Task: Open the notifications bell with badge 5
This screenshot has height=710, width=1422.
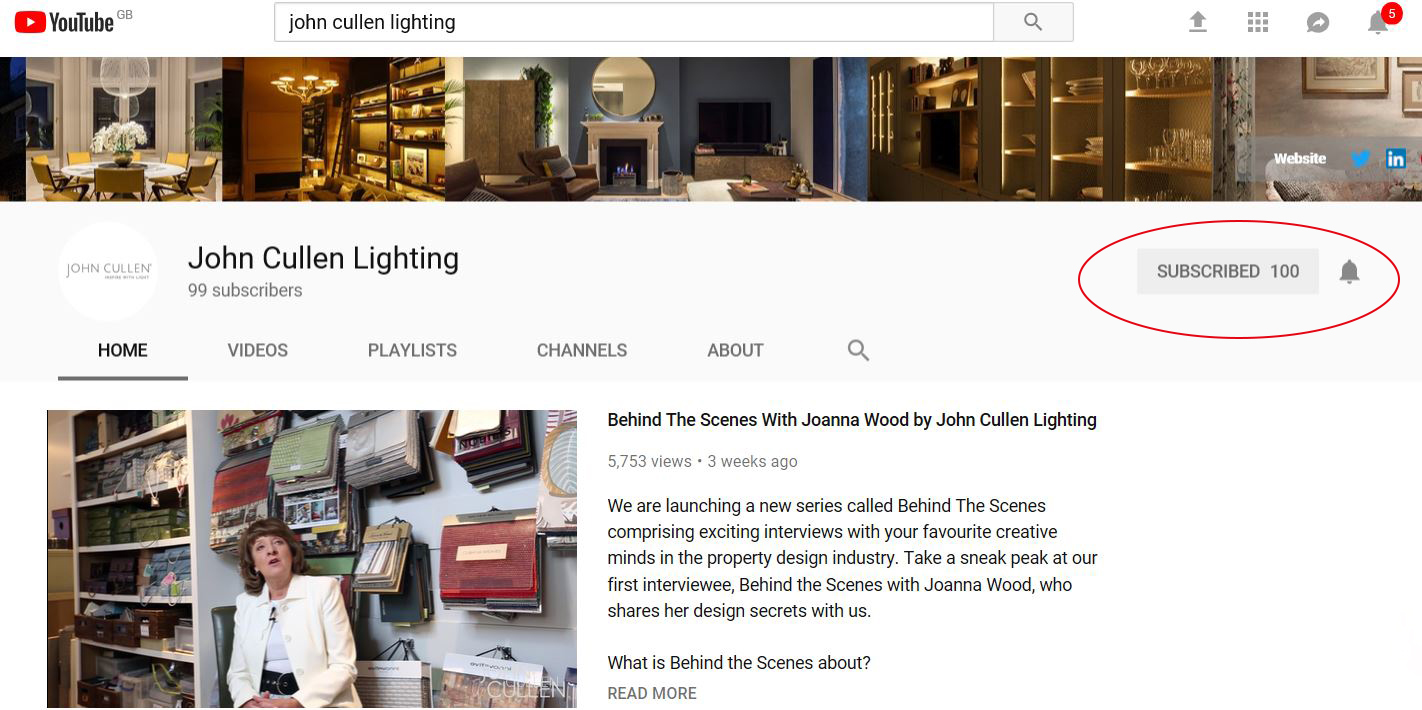Action: pos(1379,21)
